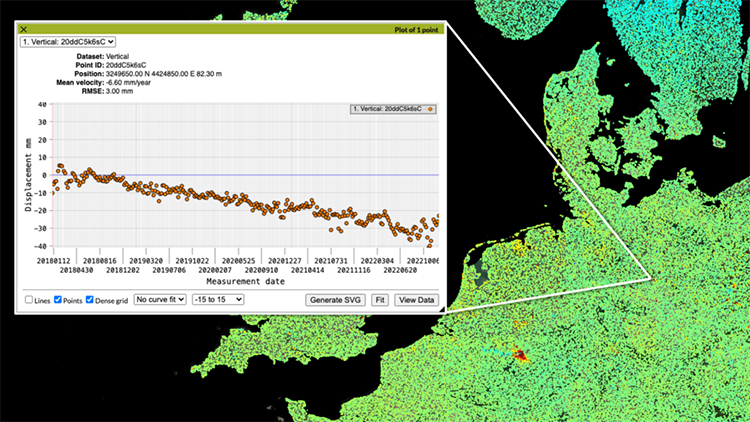
Task: Click the Displacement mm axis title
Action: pyautogui.click(x=28, y=175)
